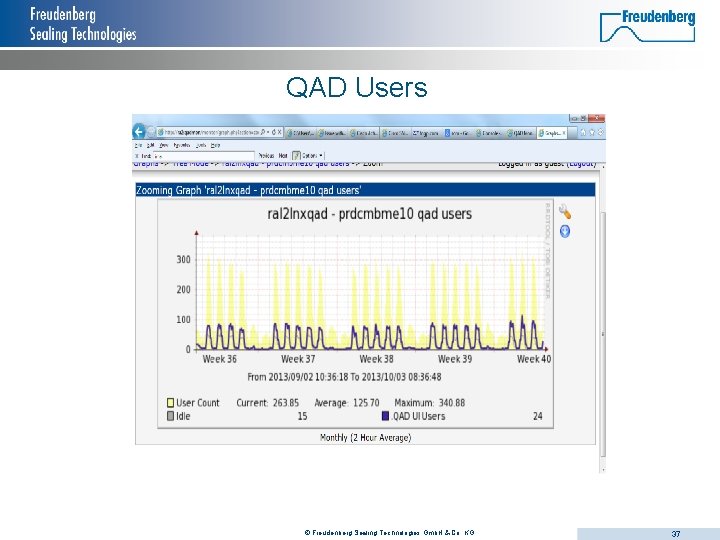This screenshot has width=720, height=540.
Task: Click the QAD UI Users value '24'
Action: (x=538, y=416)
